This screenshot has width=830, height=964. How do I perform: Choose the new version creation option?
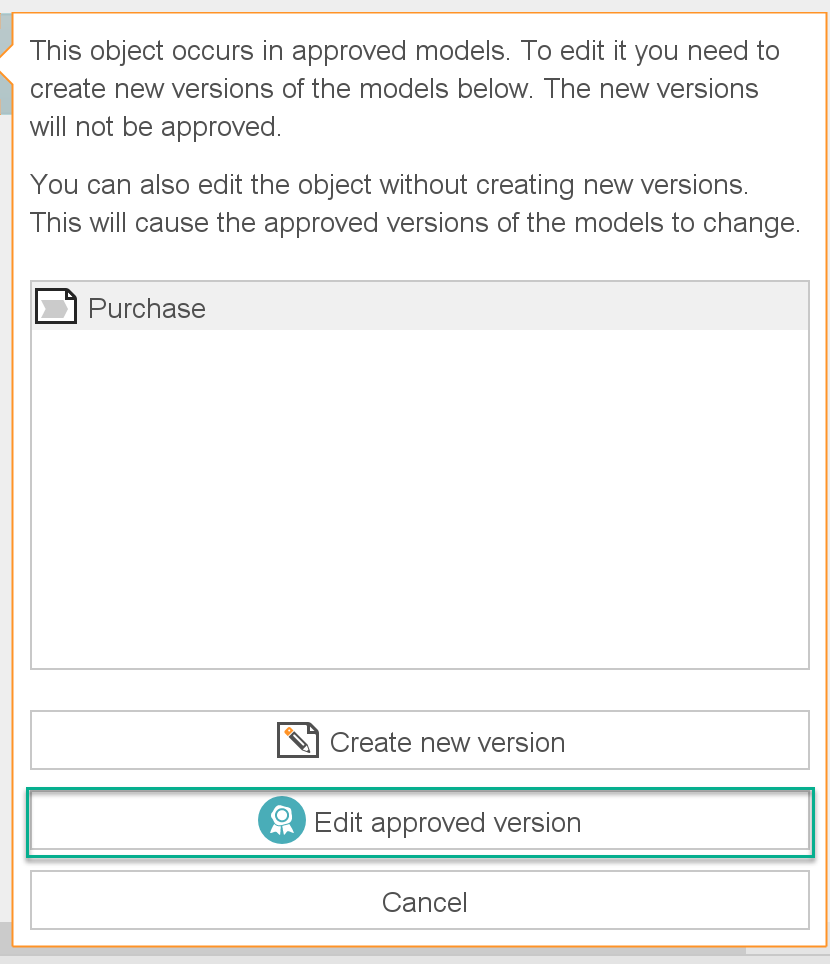420,741
